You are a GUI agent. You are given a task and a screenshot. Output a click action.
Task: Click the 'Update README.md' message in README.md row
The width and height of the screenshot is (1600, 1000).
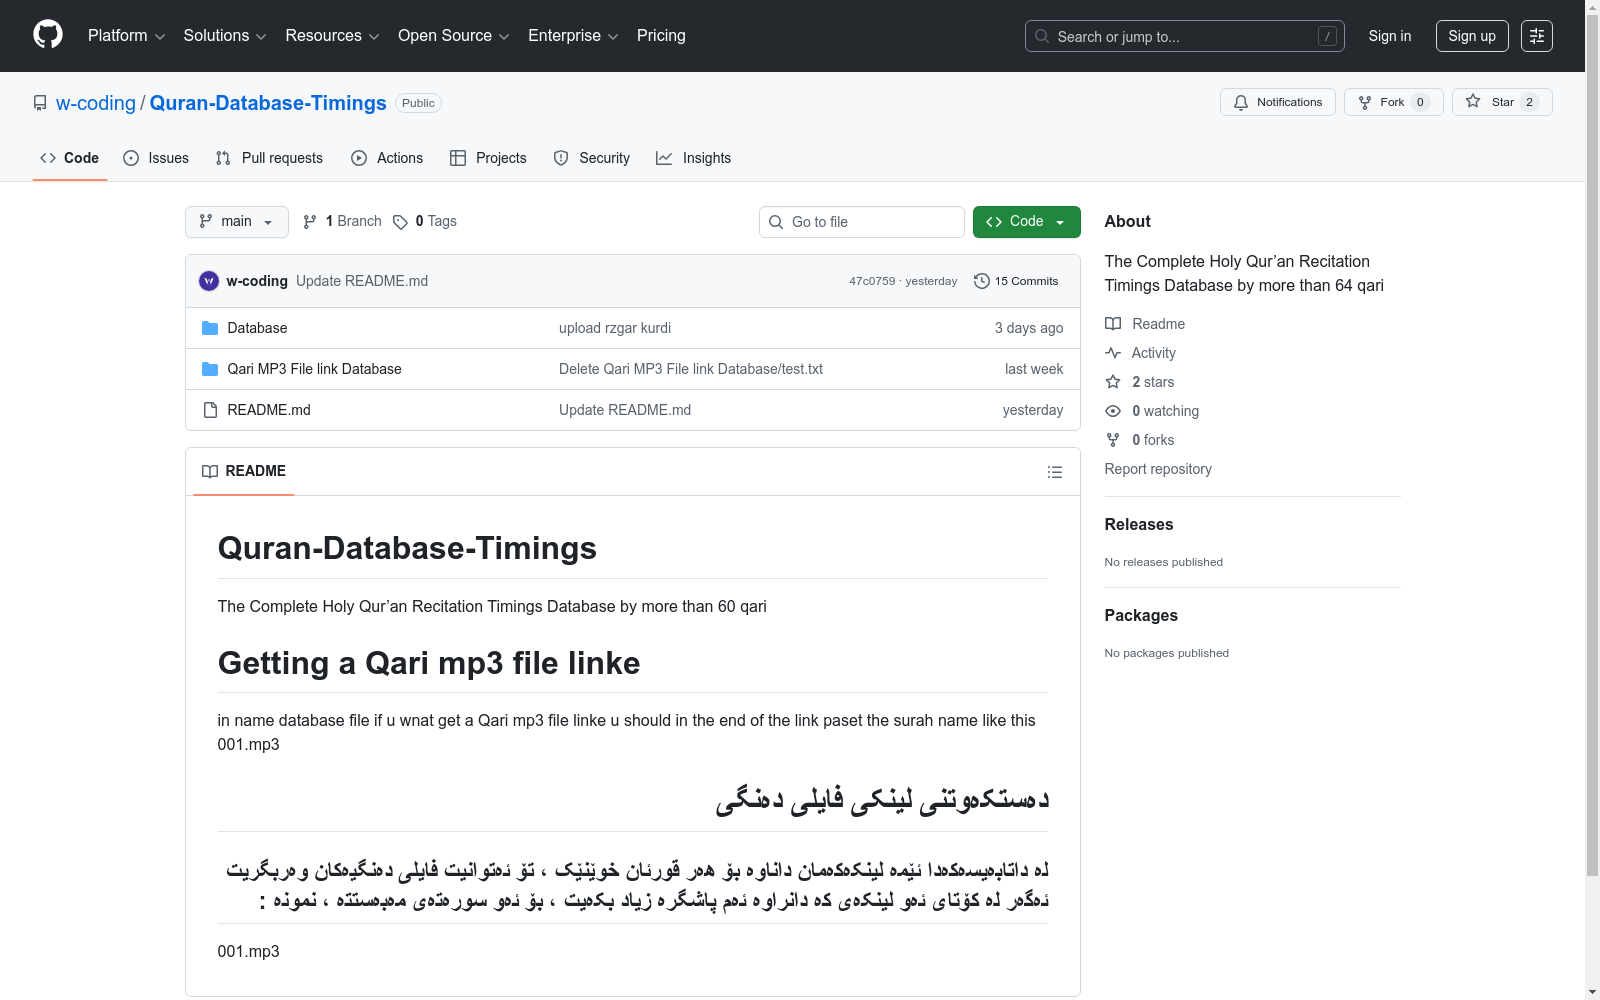click(625, 410)
